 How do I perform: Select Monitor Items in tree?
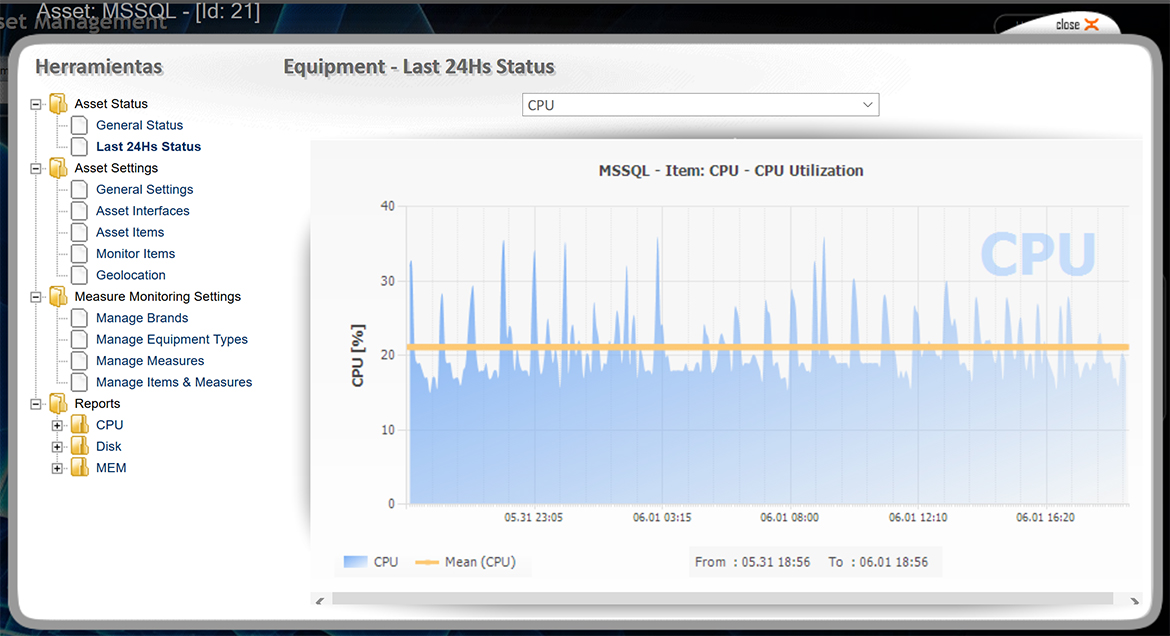pyautogui.click(x=135, y=254)
